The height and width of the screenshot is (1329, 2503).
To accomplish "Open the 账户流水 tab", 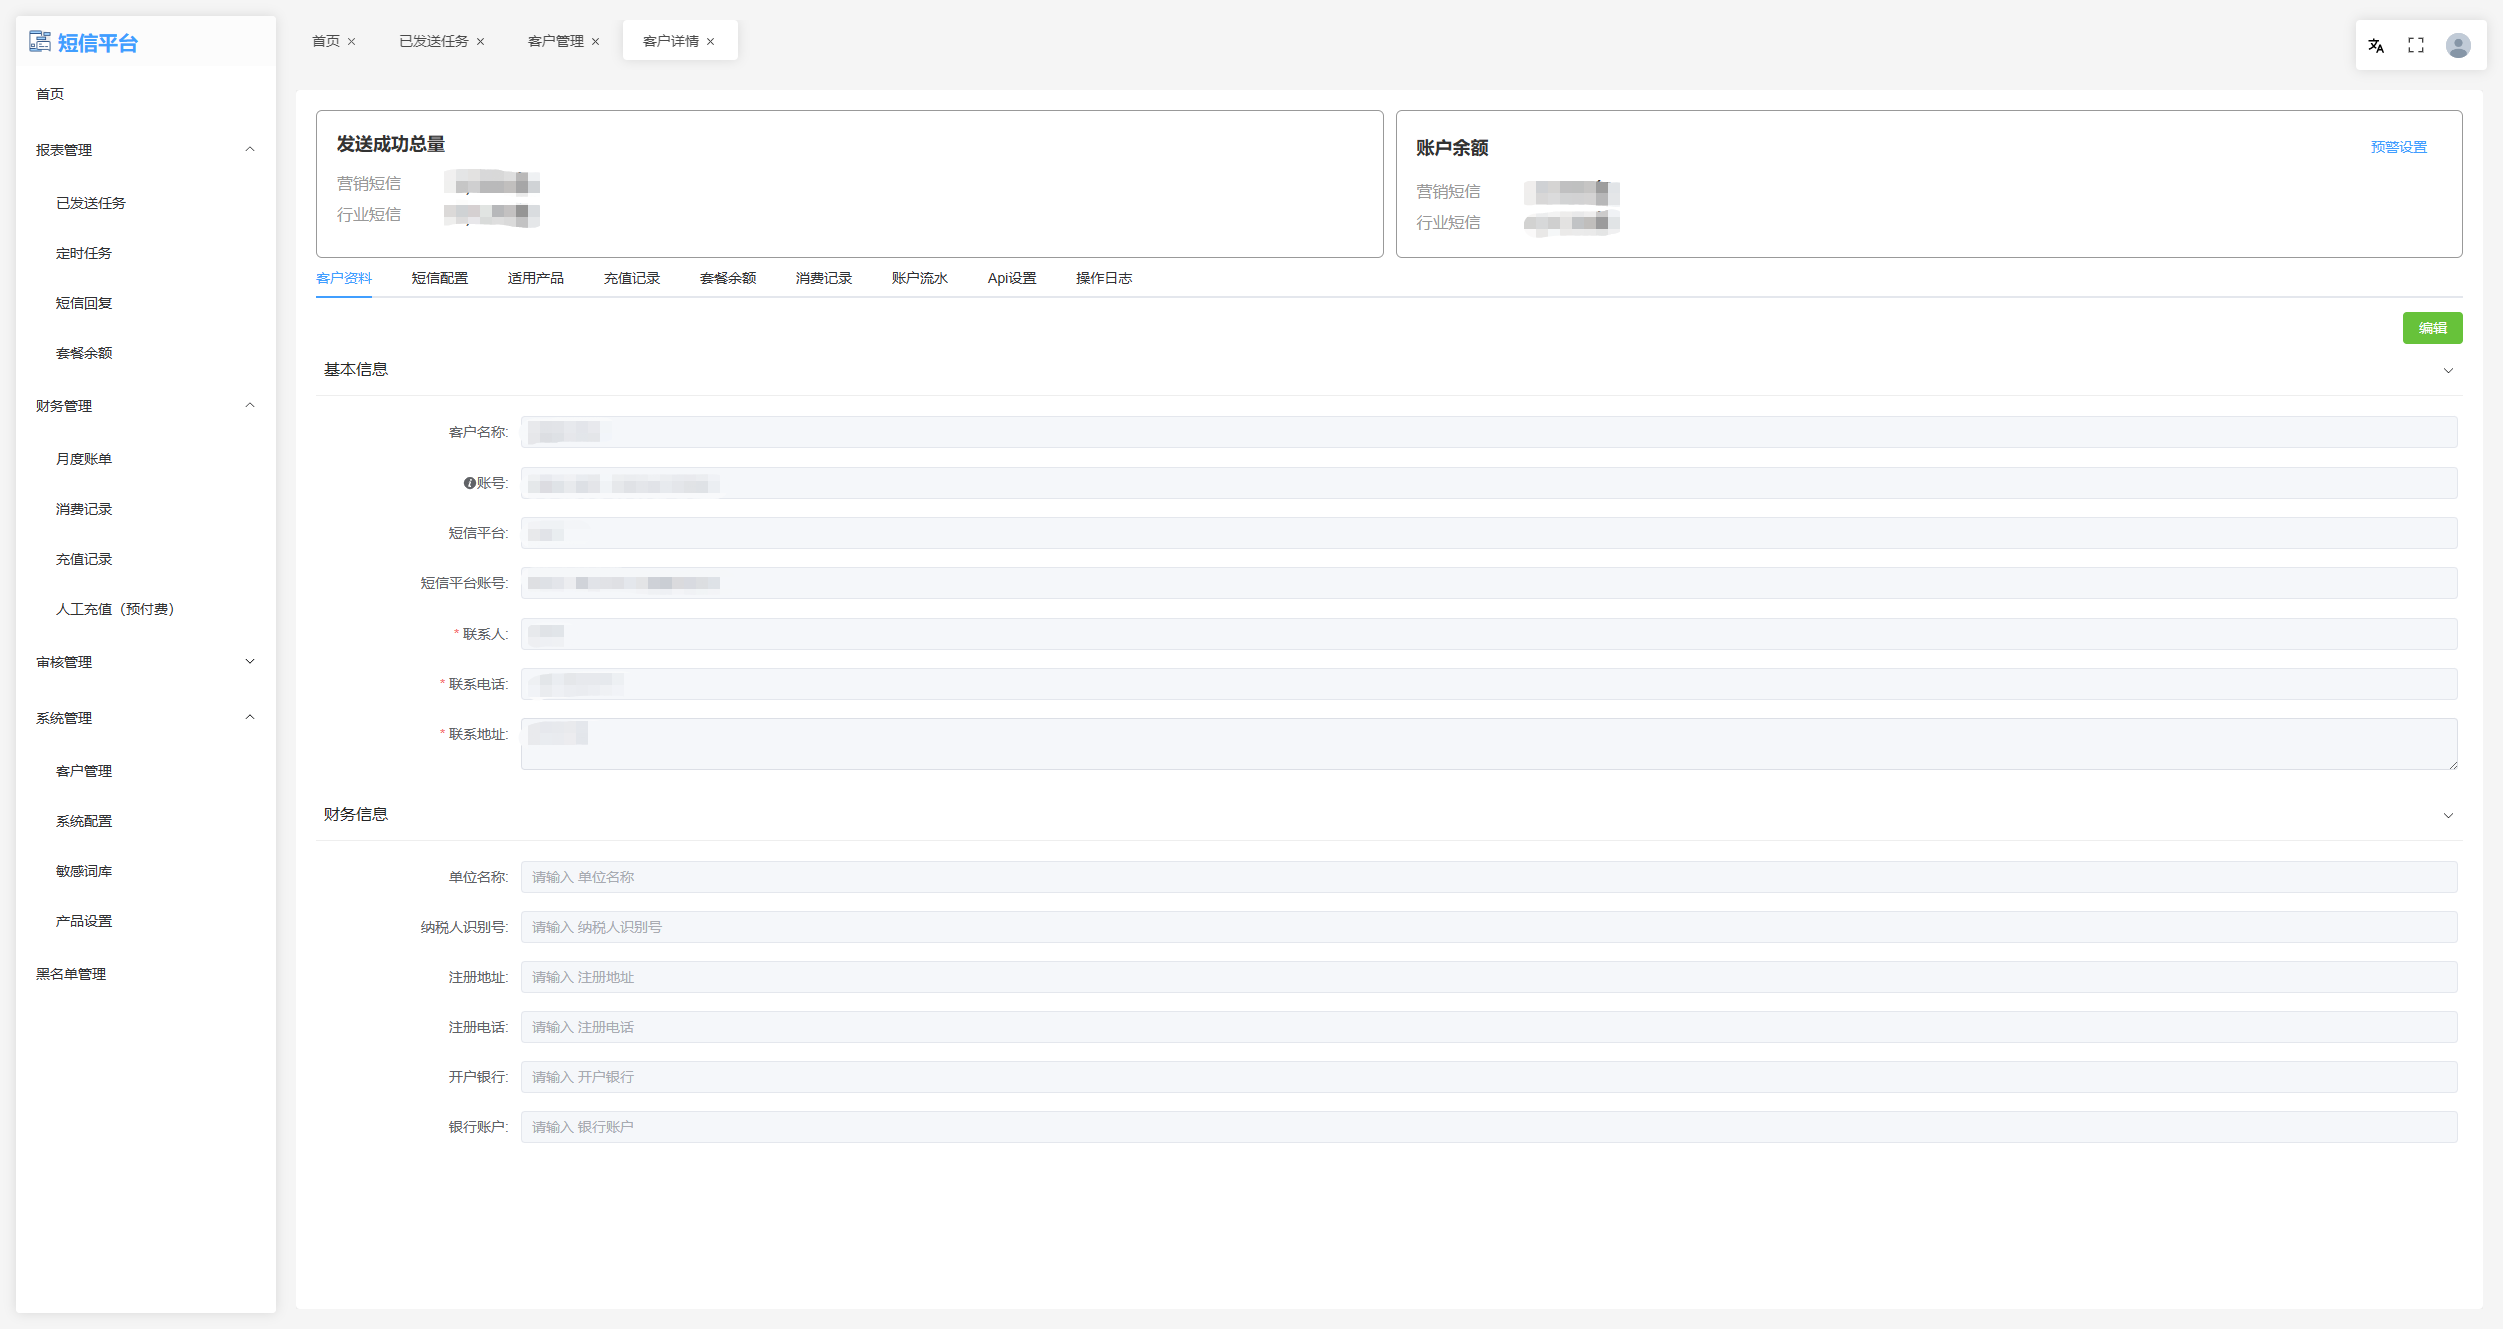I will 920,278.
